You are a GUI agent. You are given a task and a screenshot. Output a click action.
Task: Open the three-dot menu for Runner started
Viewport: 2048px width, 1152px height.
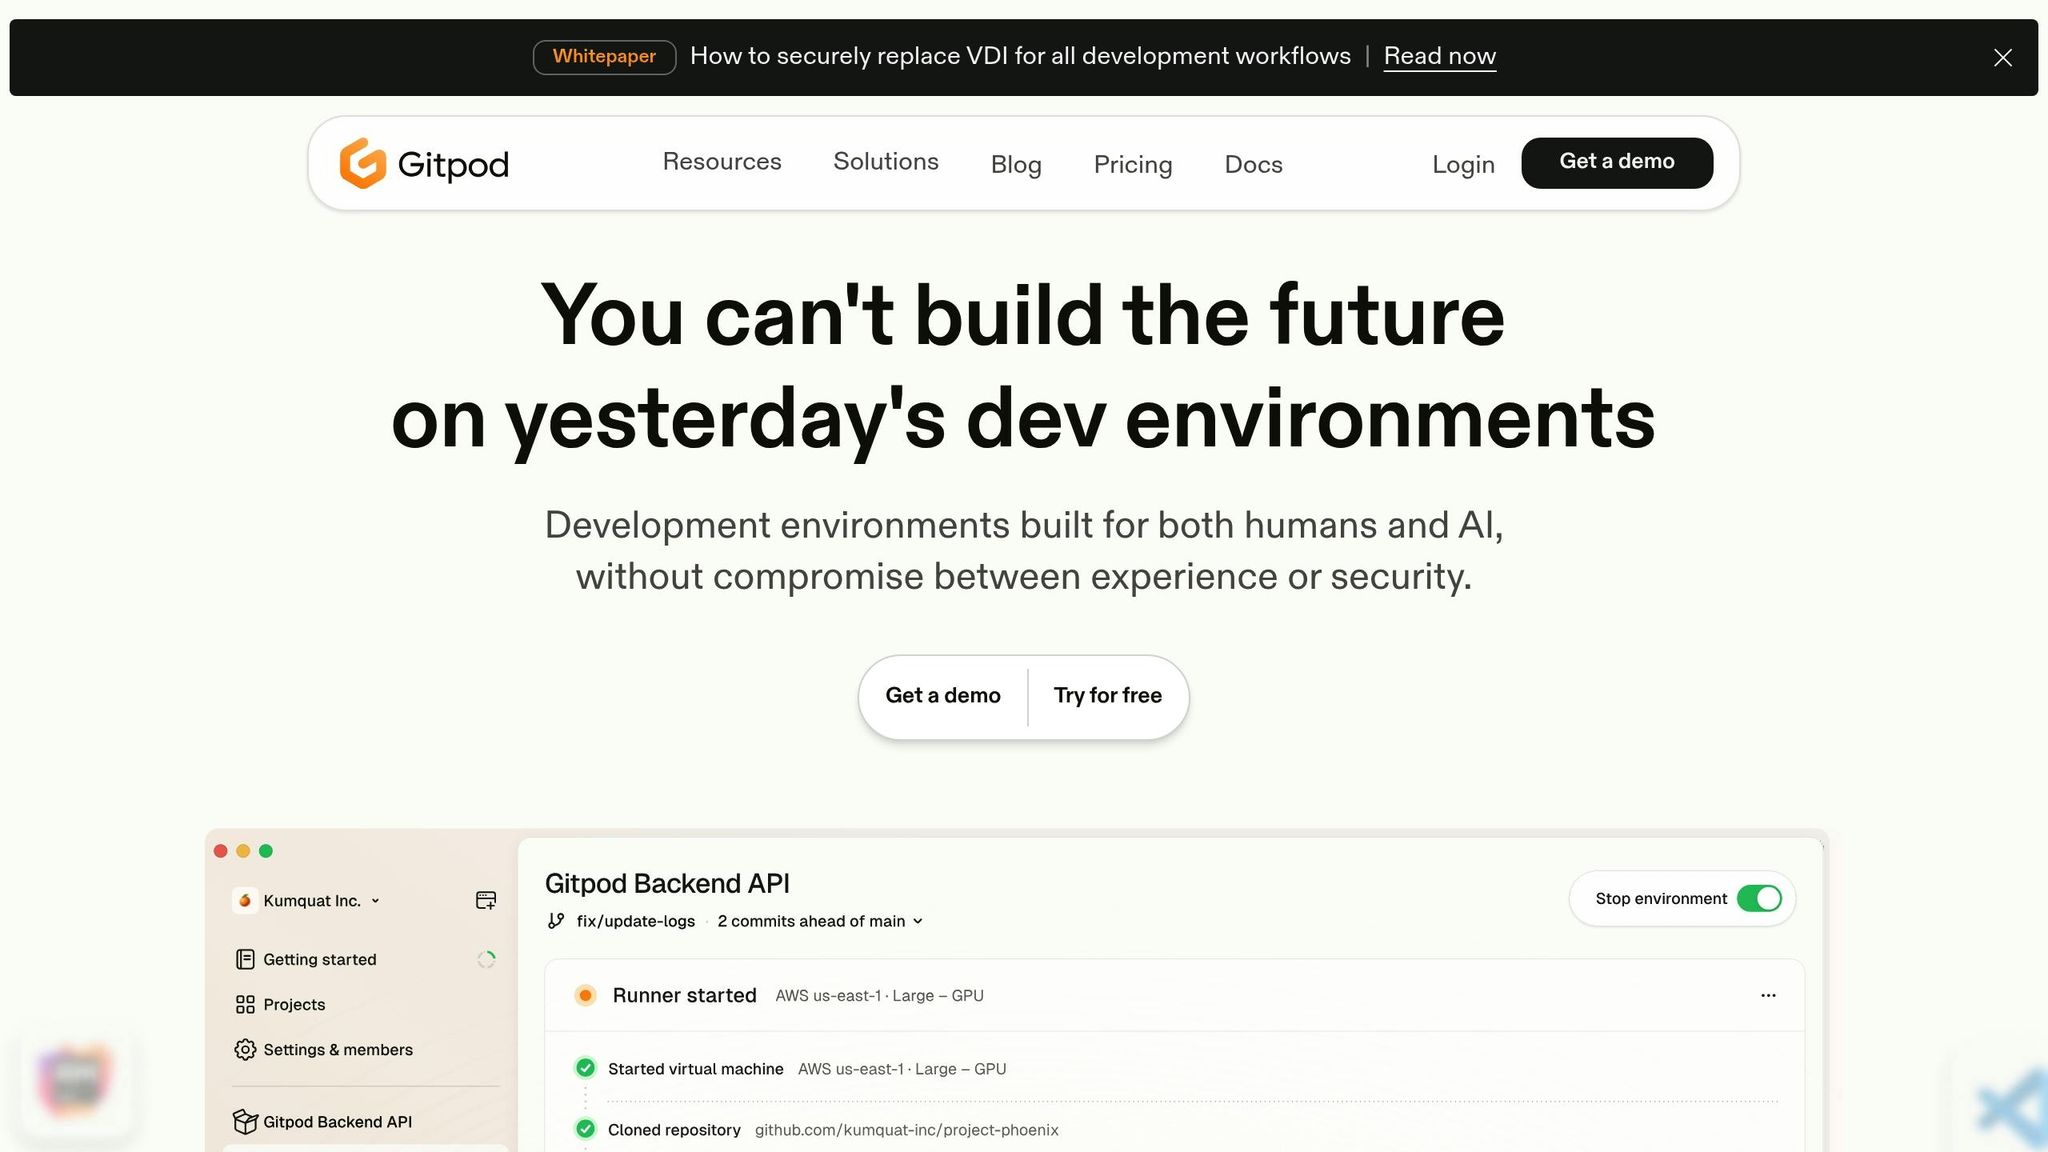point(1768,996)
